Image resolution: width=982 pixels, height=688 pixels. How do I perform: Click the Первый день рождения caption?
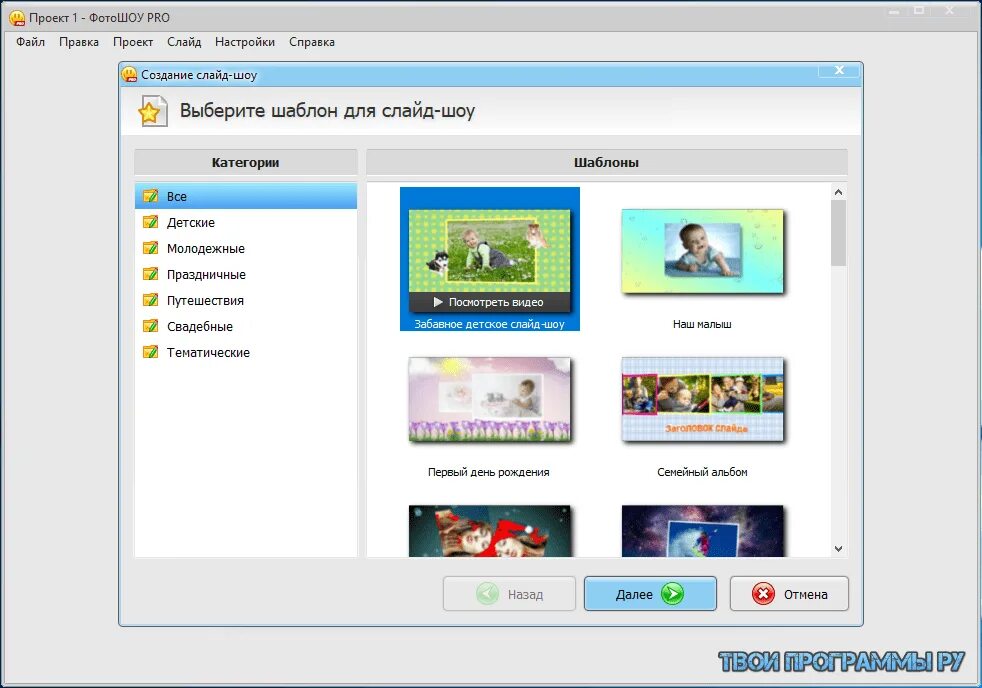click(488, 472)
